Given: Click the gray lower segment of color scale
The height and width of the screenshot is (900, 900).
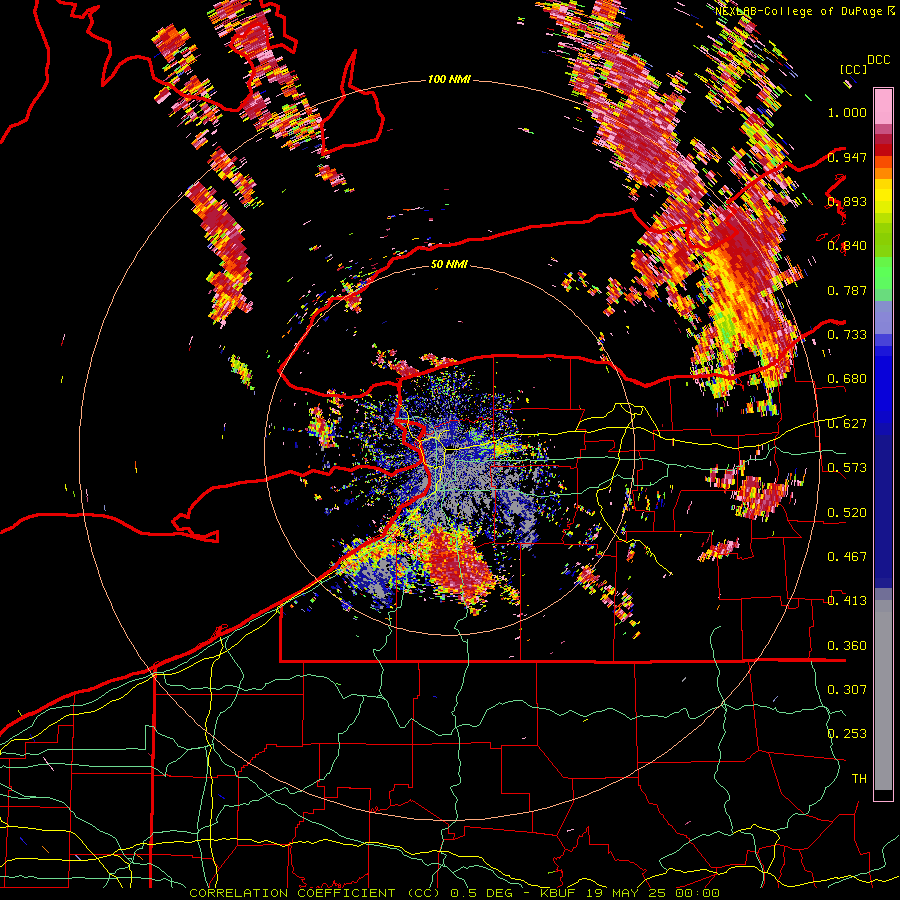Looking at the screenshot, I should click(883, 695).
